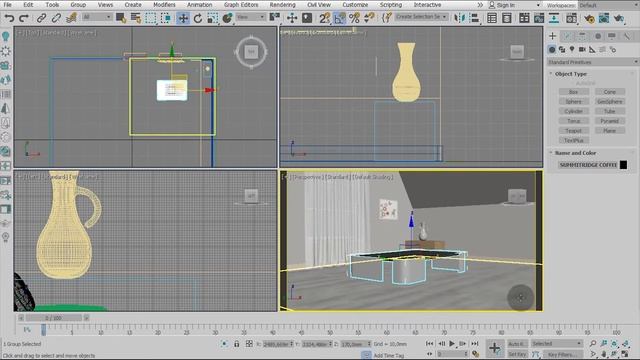
Task: Toggle Window/Crossing selection mode
Action: click(166, 18)
